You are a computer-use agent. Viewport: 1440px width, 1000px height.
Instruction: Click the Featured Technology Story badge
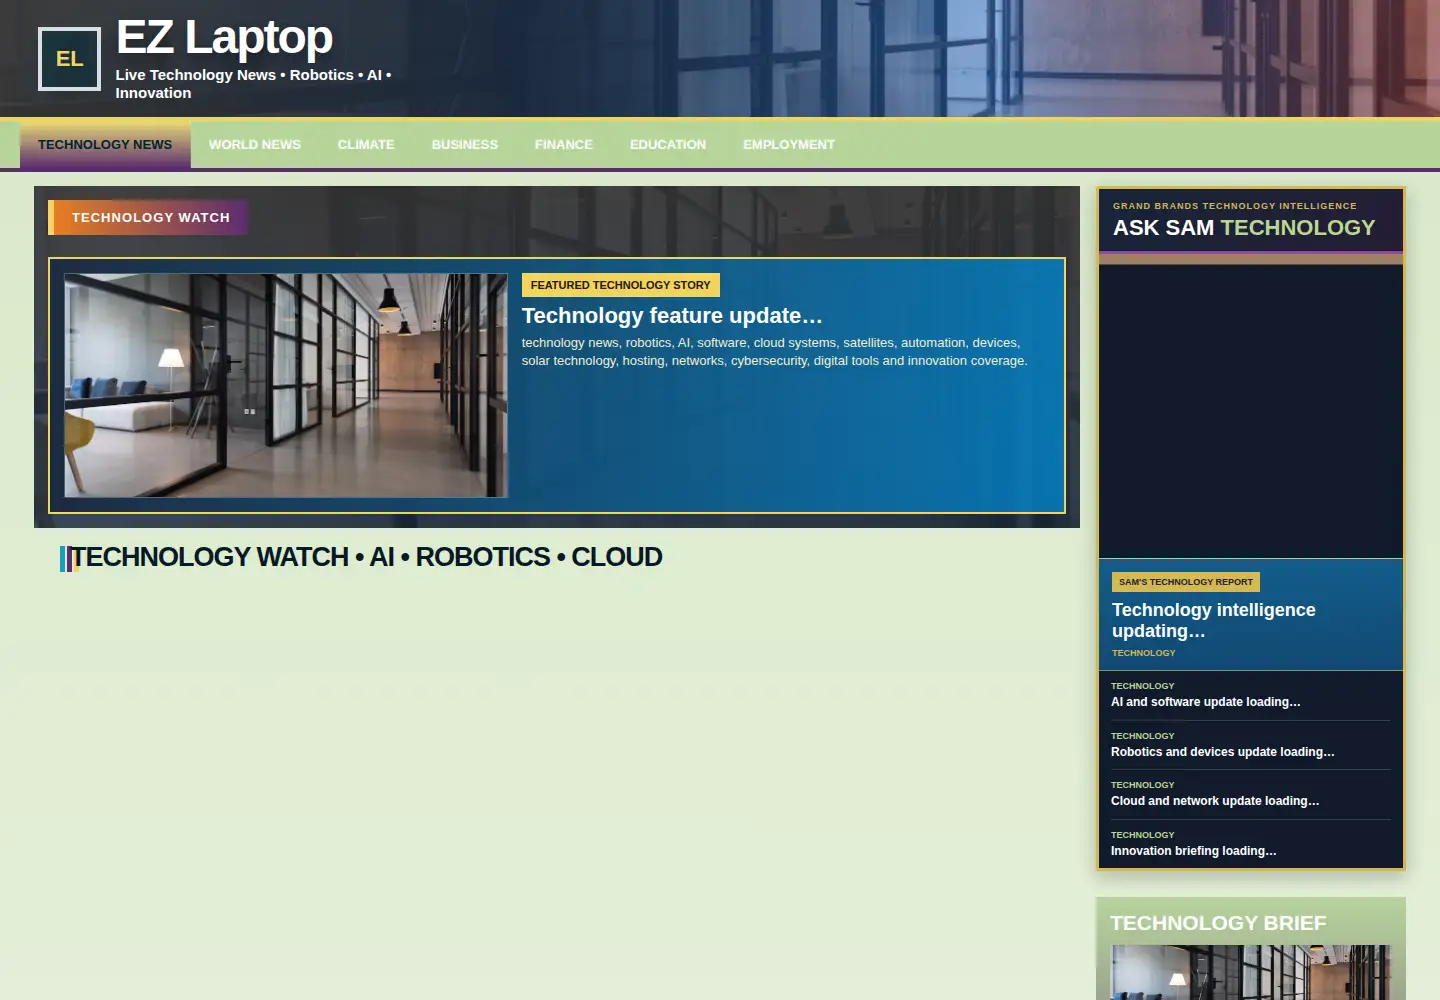(x=620, y=285)
